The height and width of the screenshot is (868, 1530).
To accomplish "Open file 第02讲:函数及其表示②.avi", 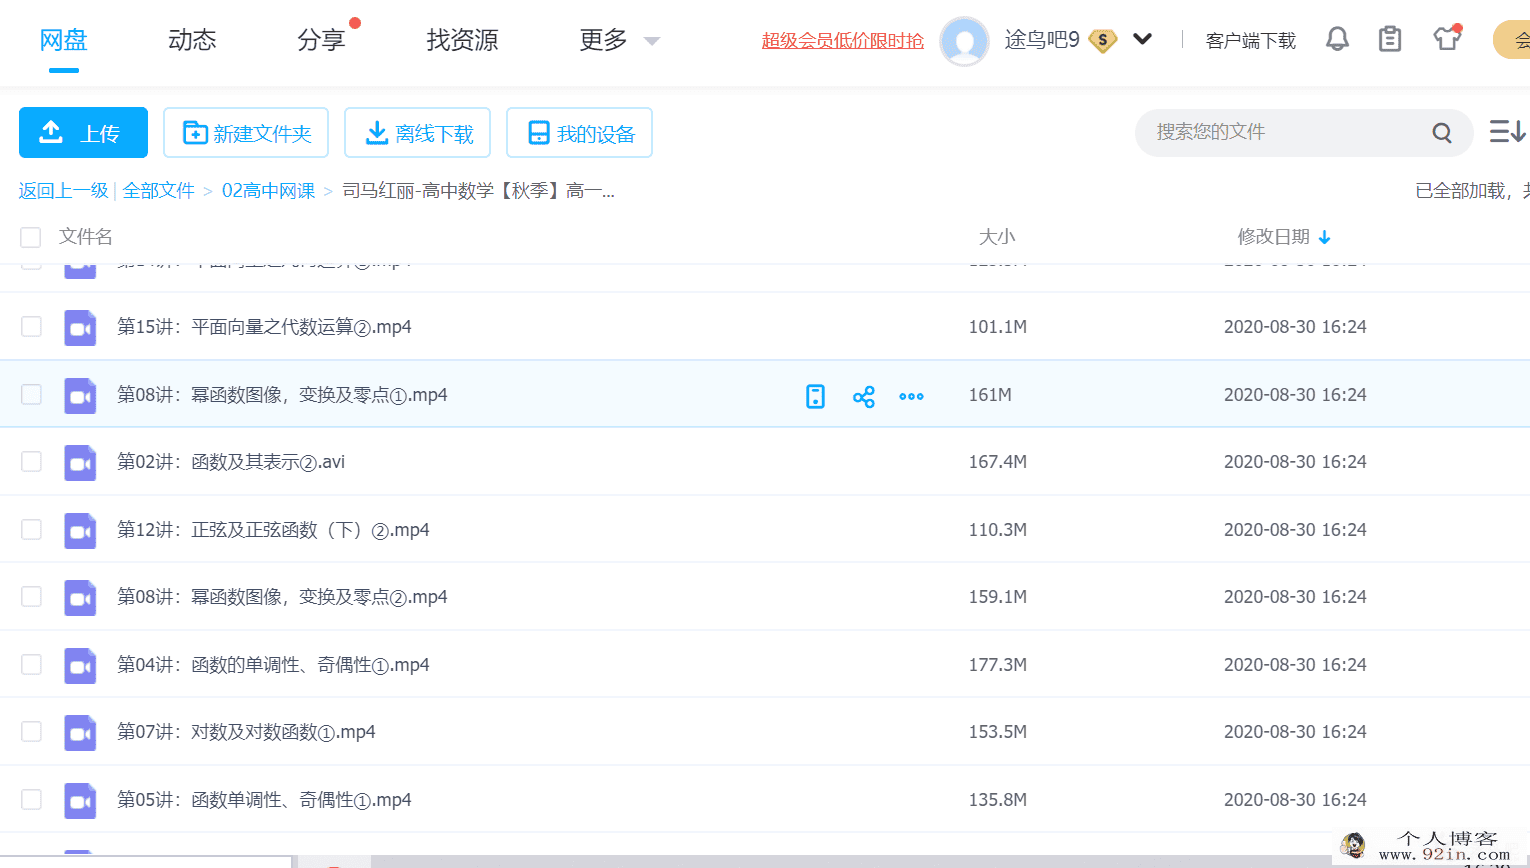I will tap(231, 462).
